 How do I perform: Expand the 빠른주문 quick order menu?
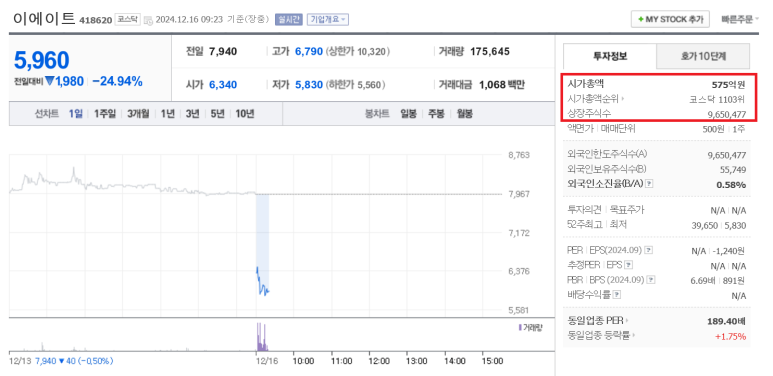click(x=740, y=20)
